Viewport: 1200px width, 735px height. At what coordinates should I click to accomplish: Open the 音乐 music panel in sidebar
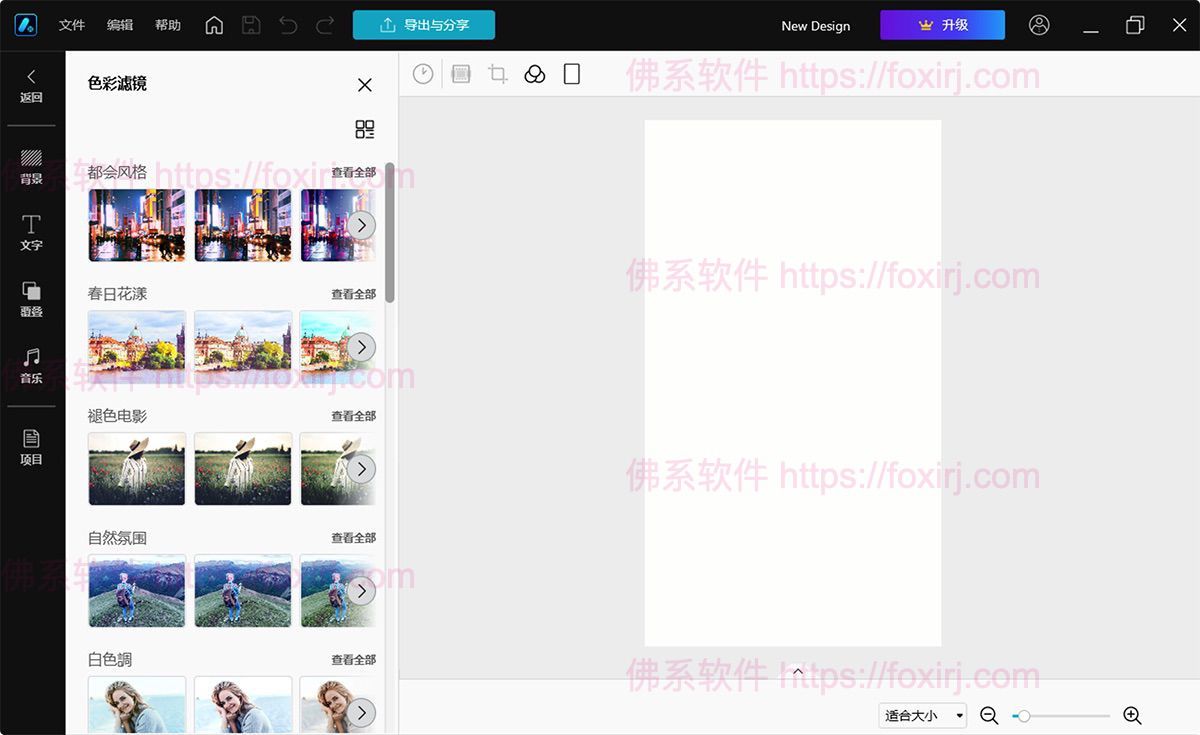(x=30, y=368)
